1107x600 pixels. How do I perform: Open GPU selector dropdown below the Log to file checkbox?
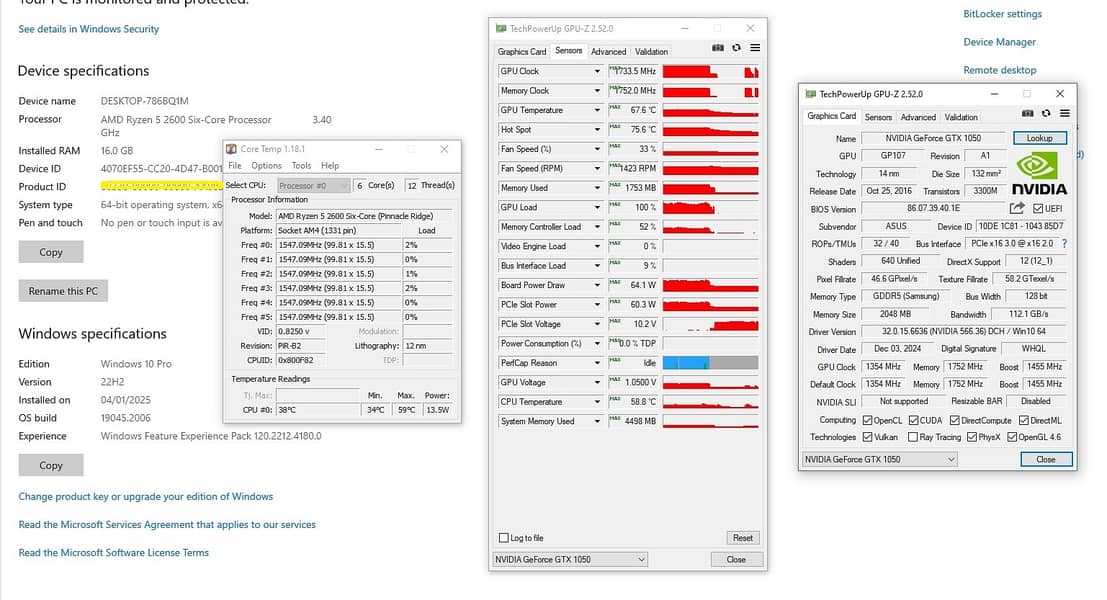pyautogui.click(x=570, y=560)
